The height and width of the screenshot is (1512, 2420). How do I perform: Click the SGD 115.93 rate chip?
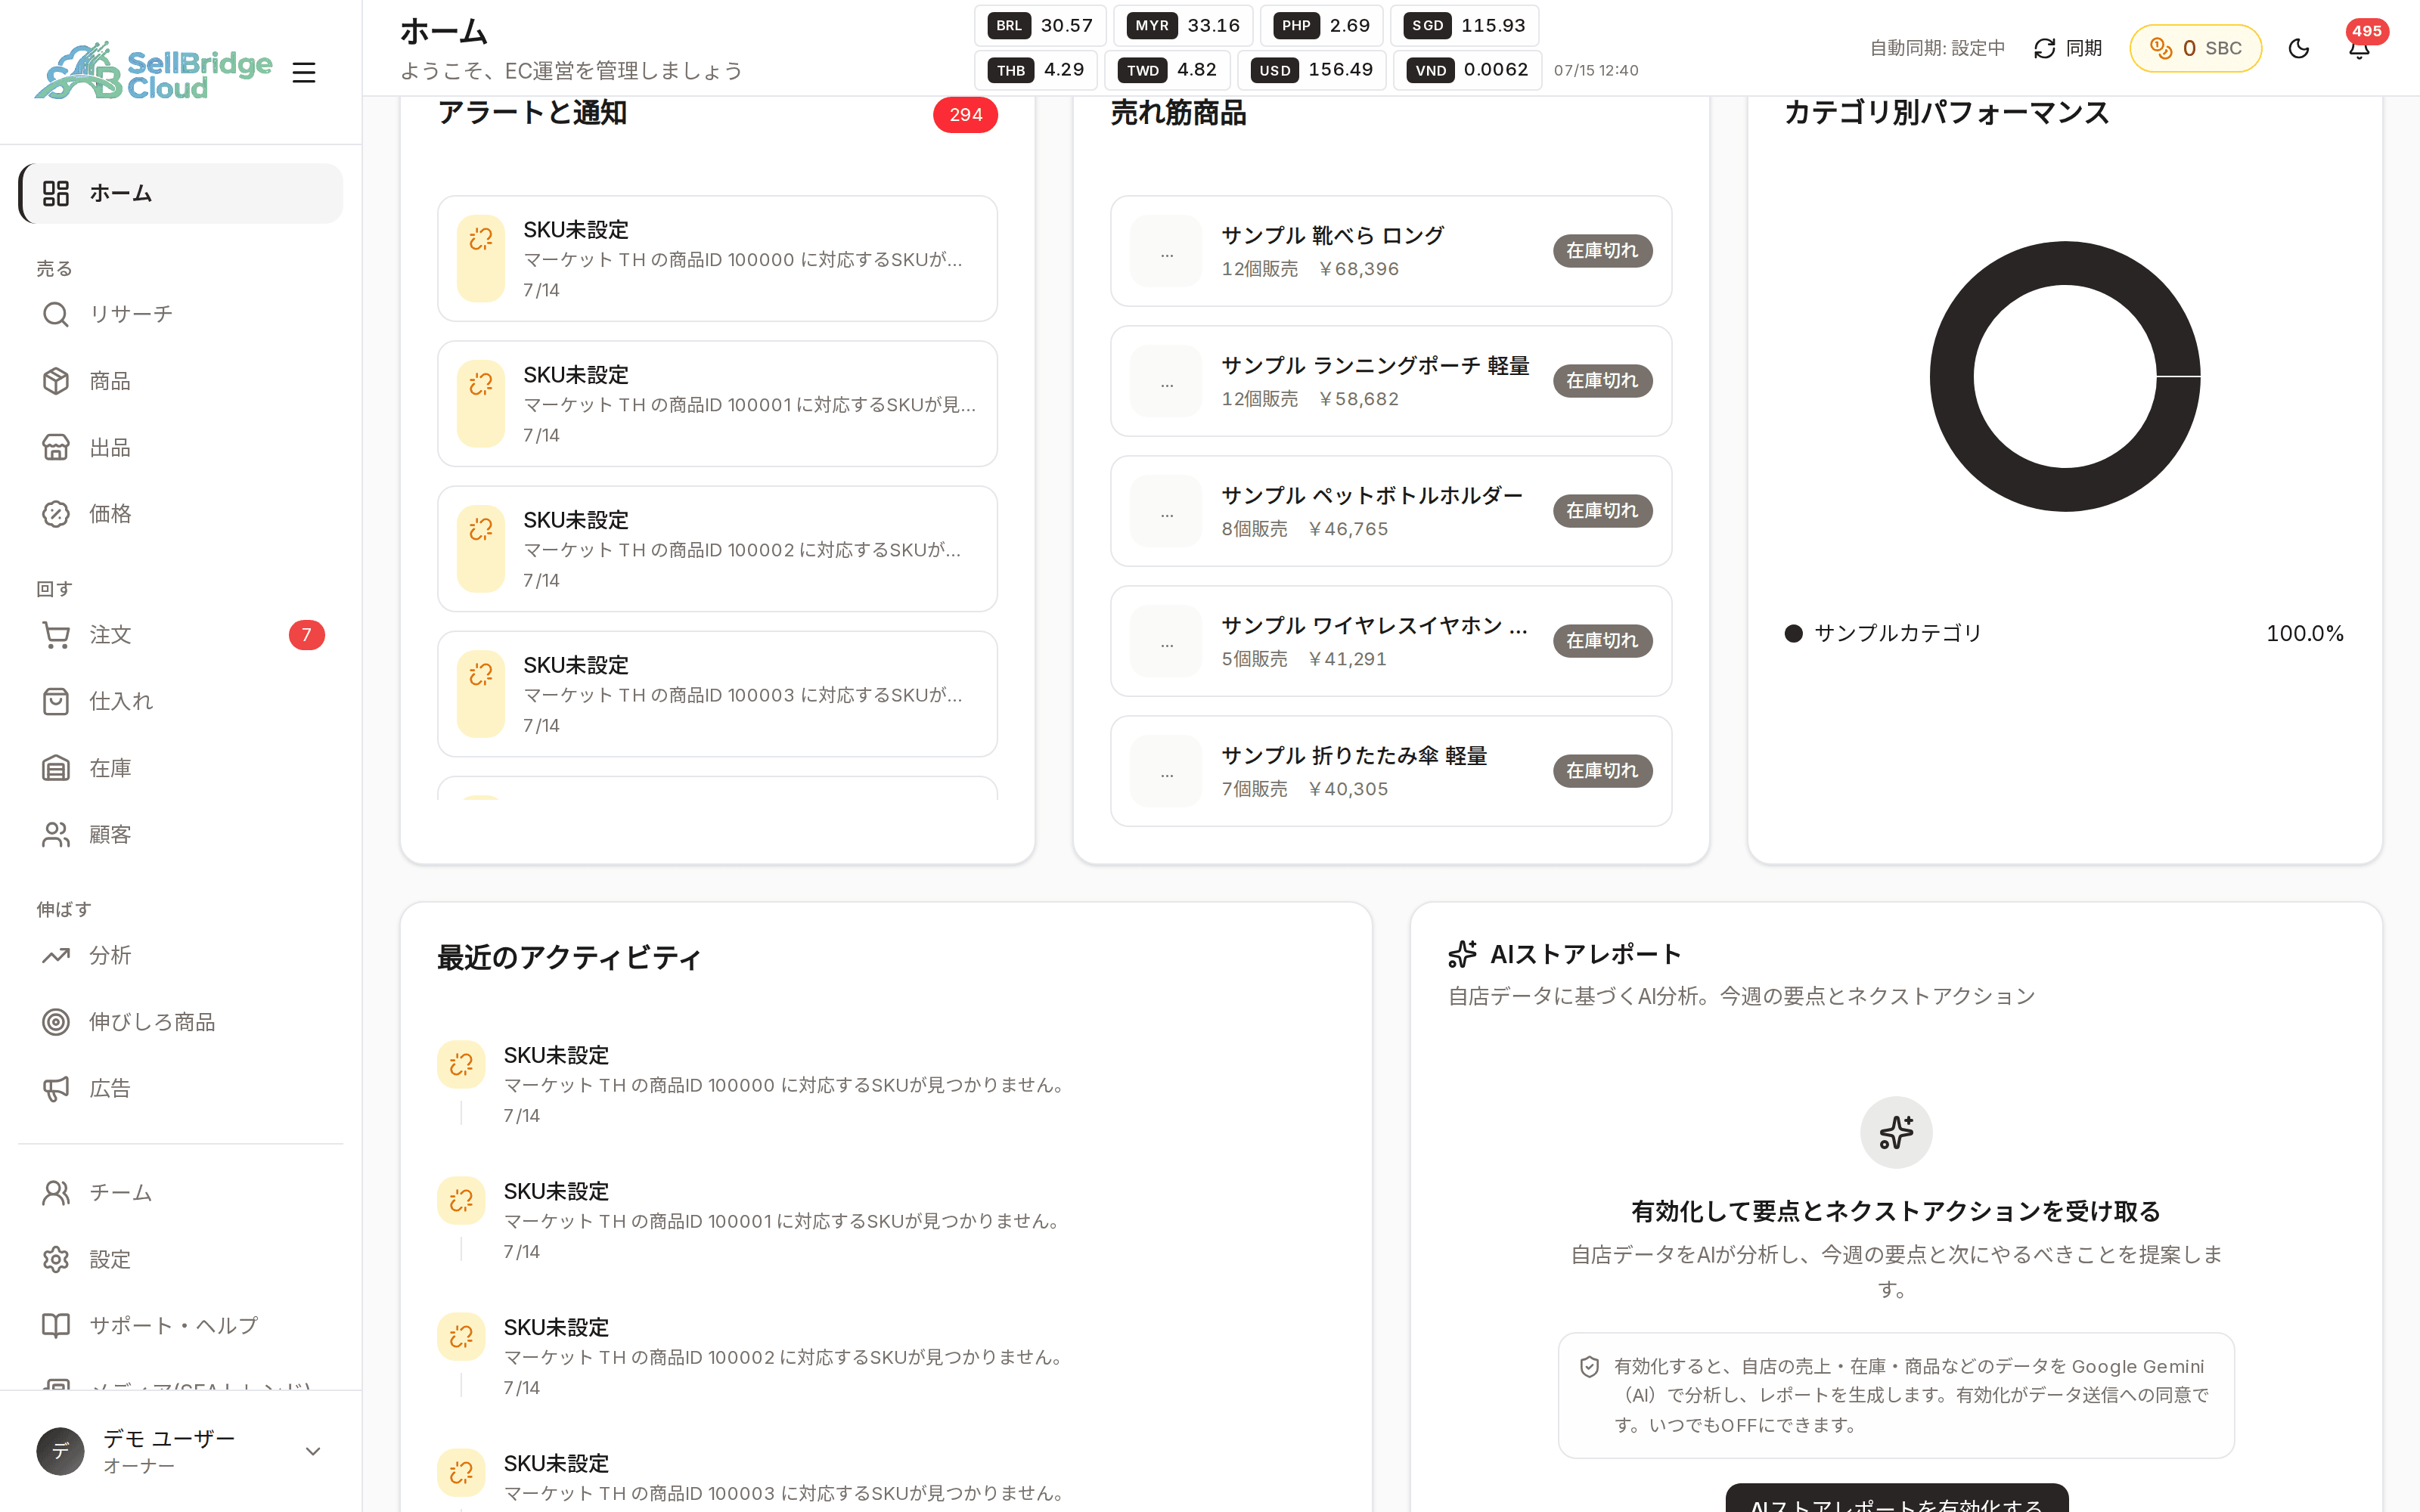1465,26
